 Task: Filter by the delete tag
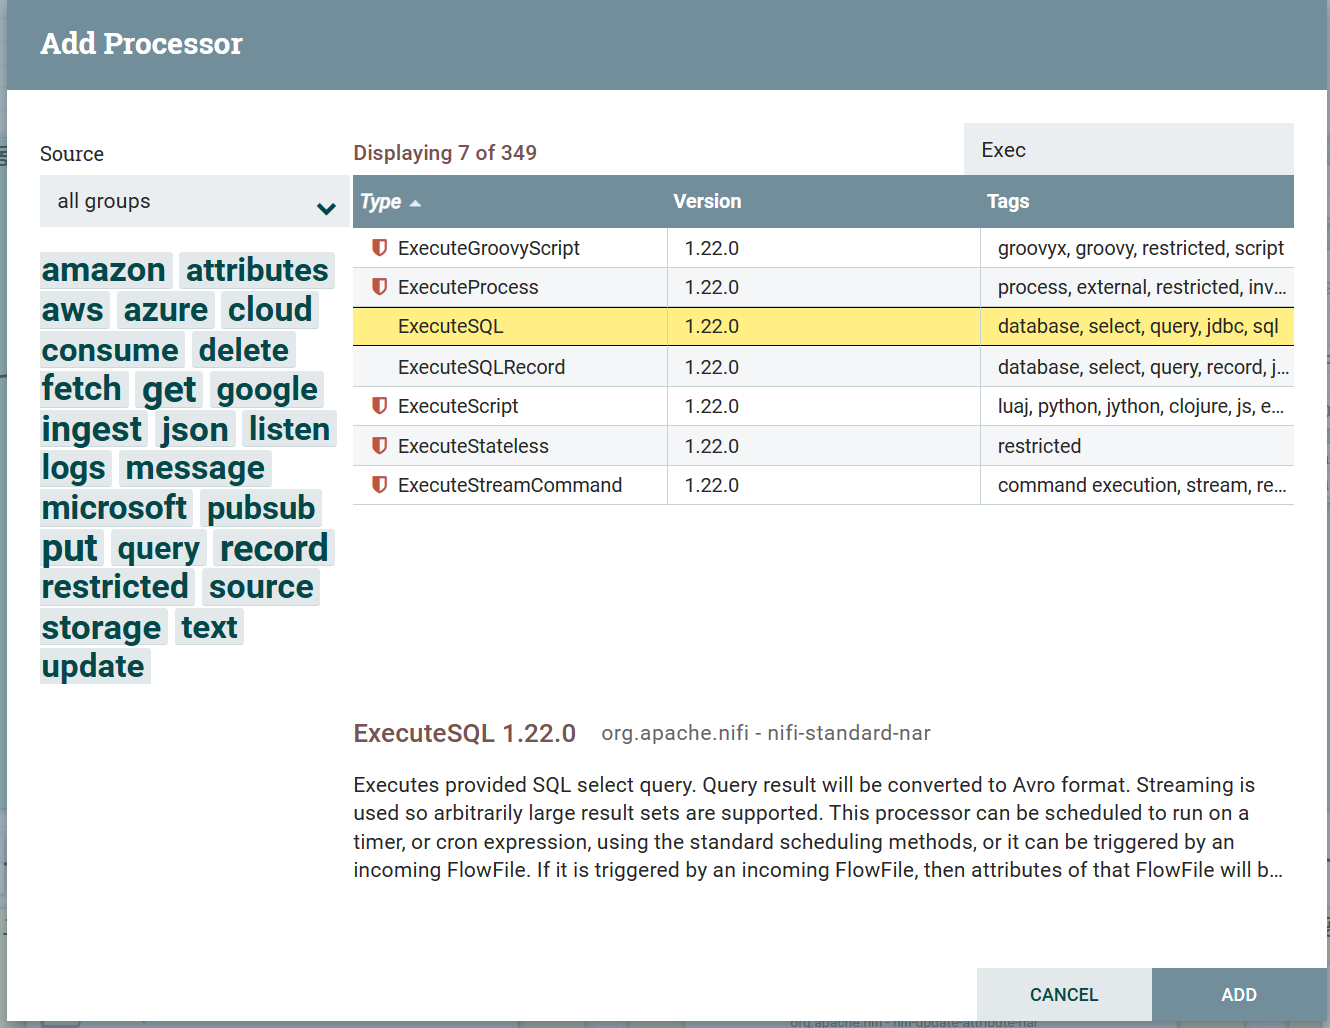coord(243,350)
